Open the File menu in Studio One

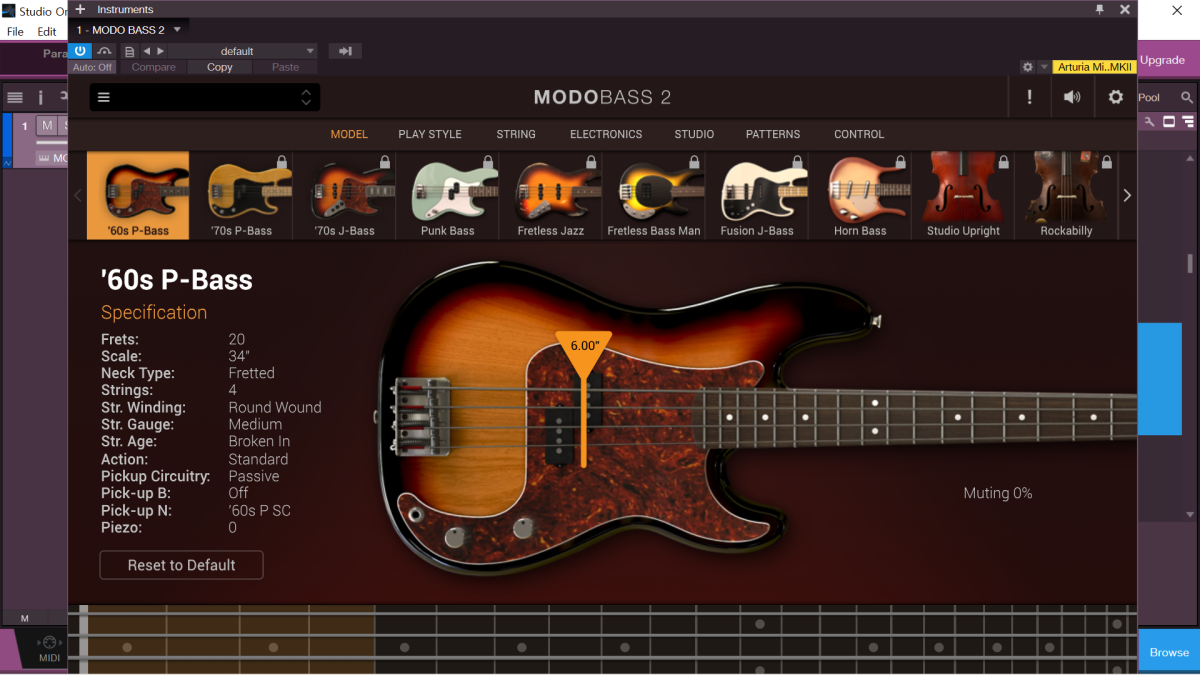pyautogui.click(x=15, y=32)
